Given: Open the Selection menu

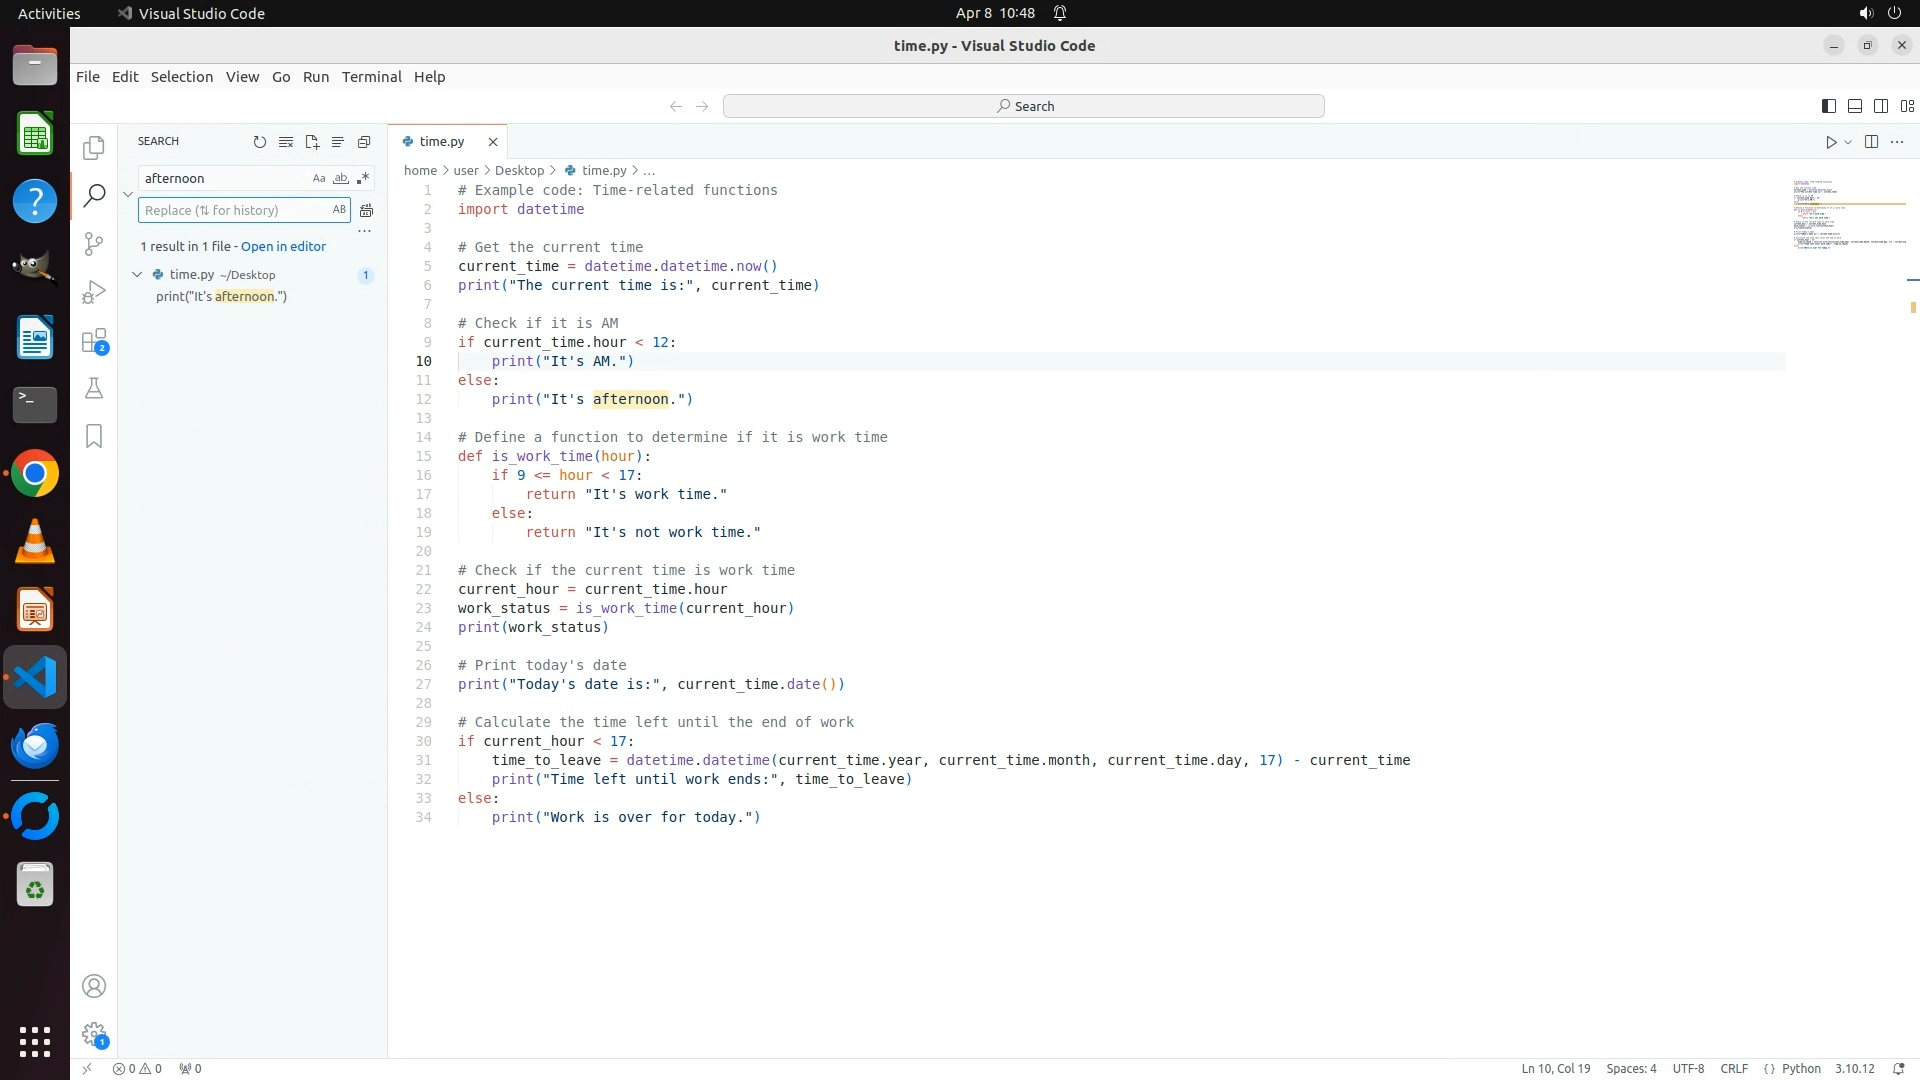Looking at the screenshot, I should tap(181, 77).
